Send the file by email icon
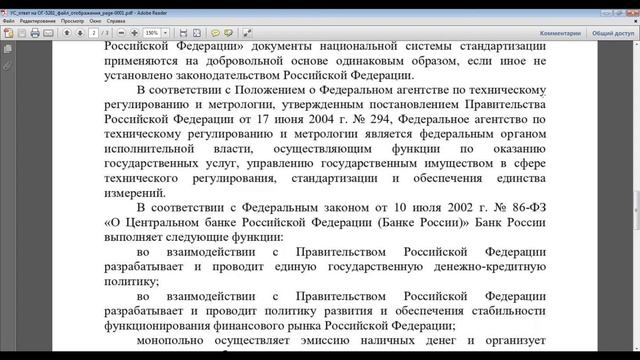 tap(48, 33)
